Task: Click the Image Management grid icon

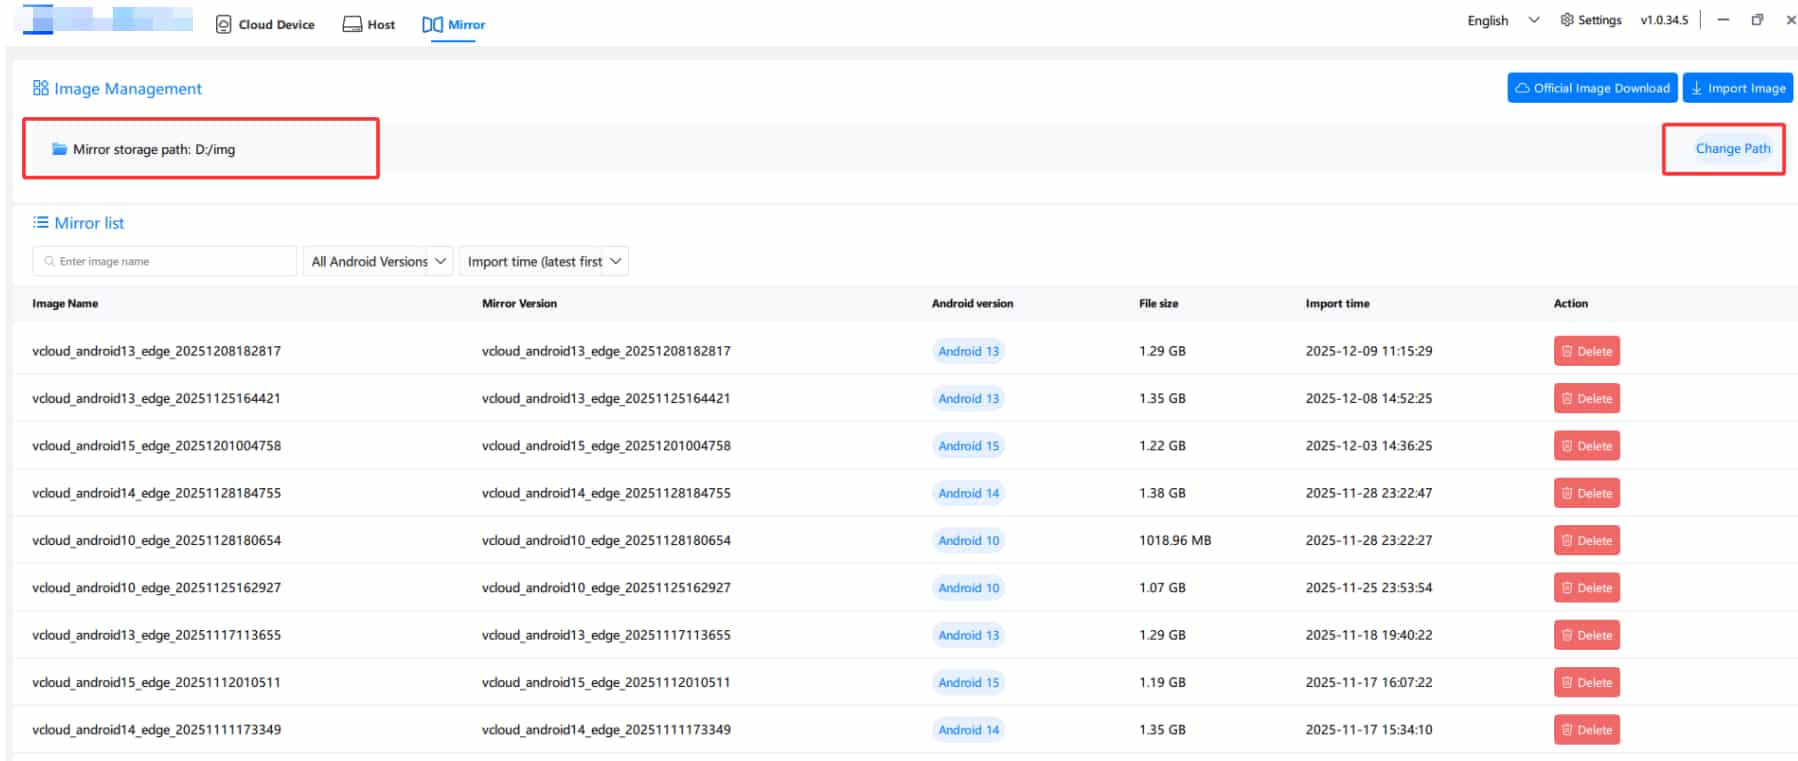Action: point(40,88)
